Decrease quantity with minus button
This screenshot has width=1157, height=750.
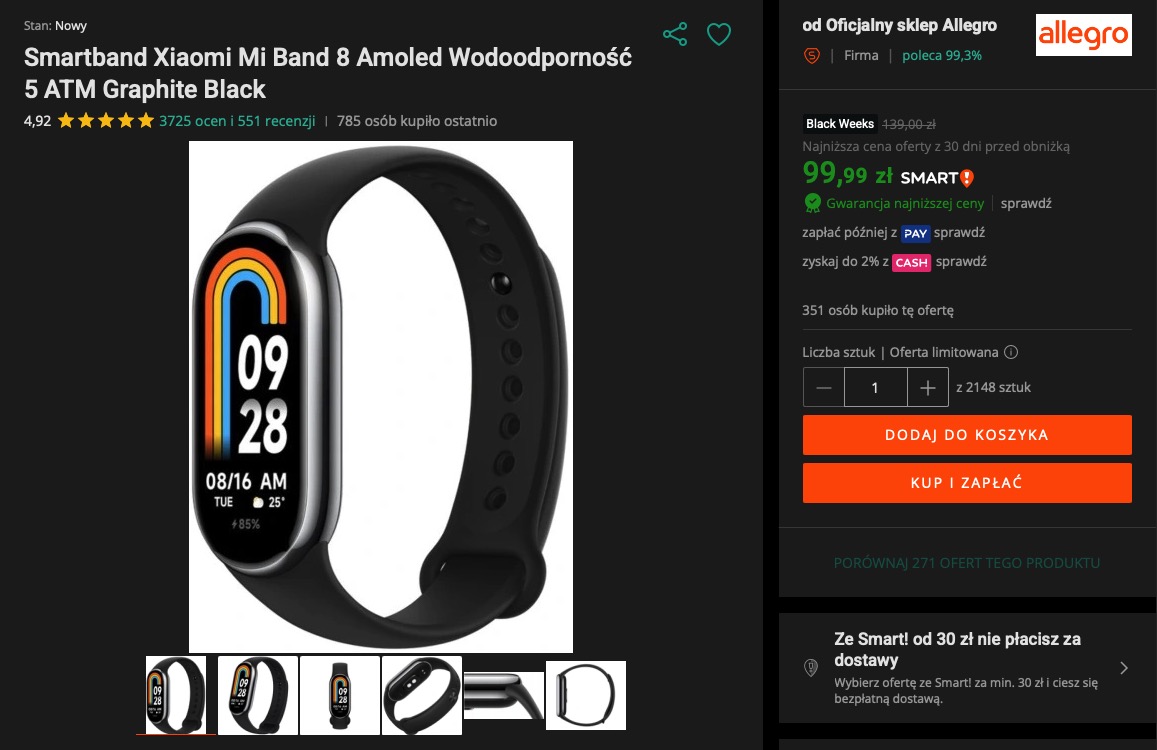(823, 388)
